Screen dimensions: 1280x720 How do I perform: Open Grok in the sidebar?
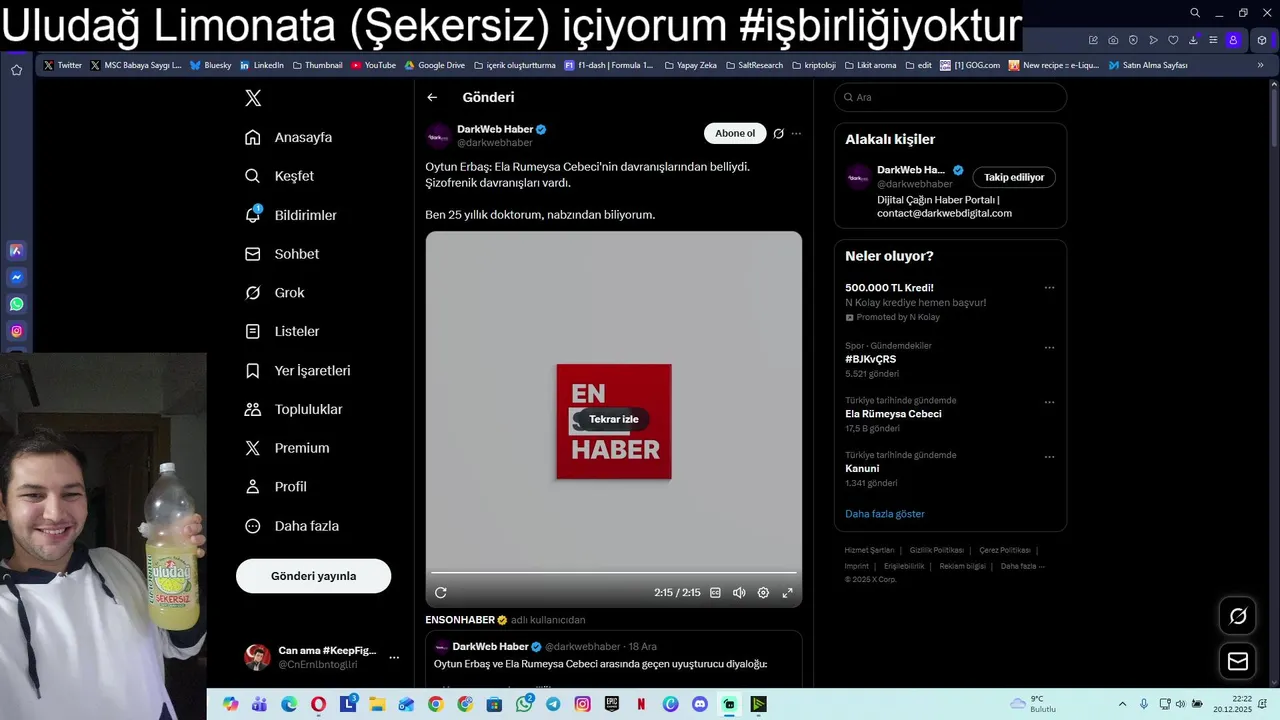(275, 293)
